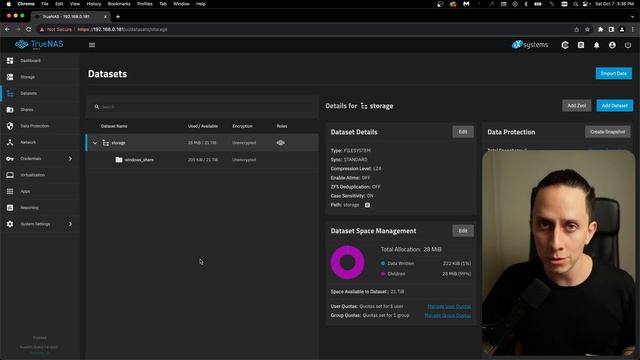Open the Profiles menu

coord(144,4)
